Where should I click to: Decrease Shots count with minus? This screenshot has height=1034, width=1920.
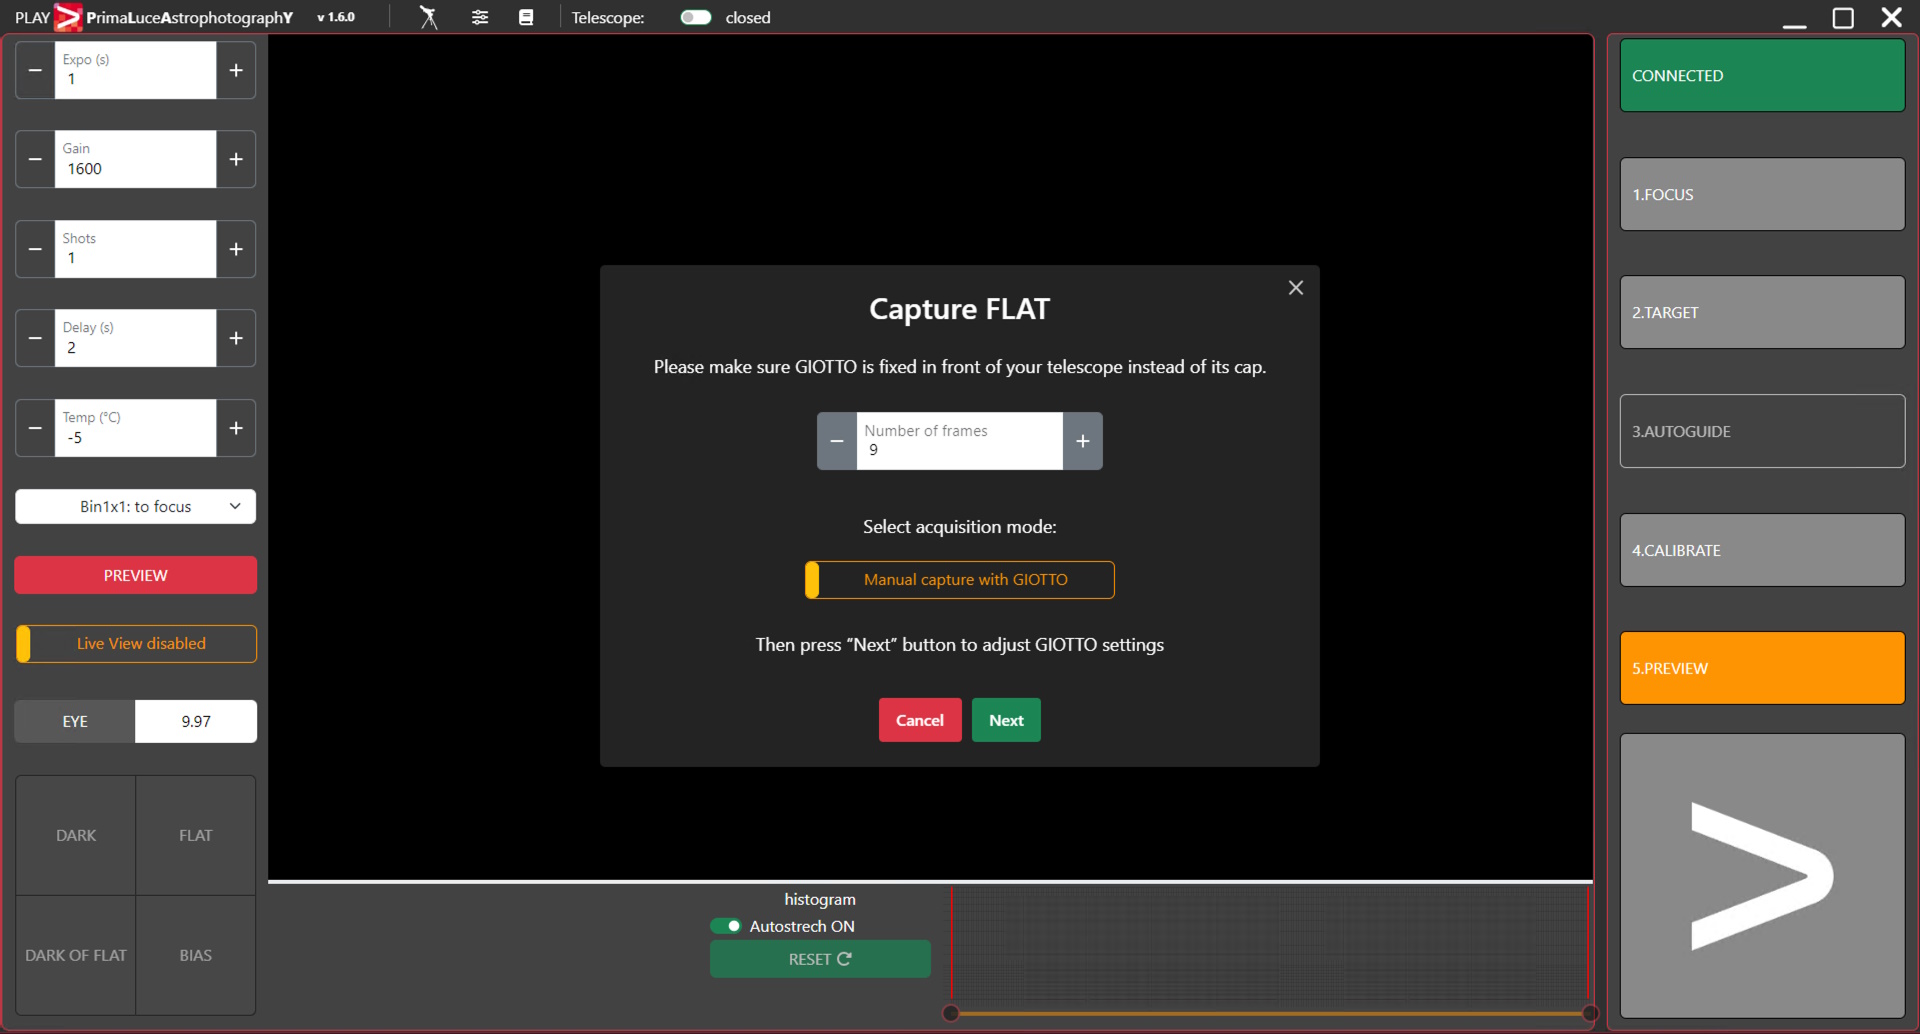(x=35, y=249)
